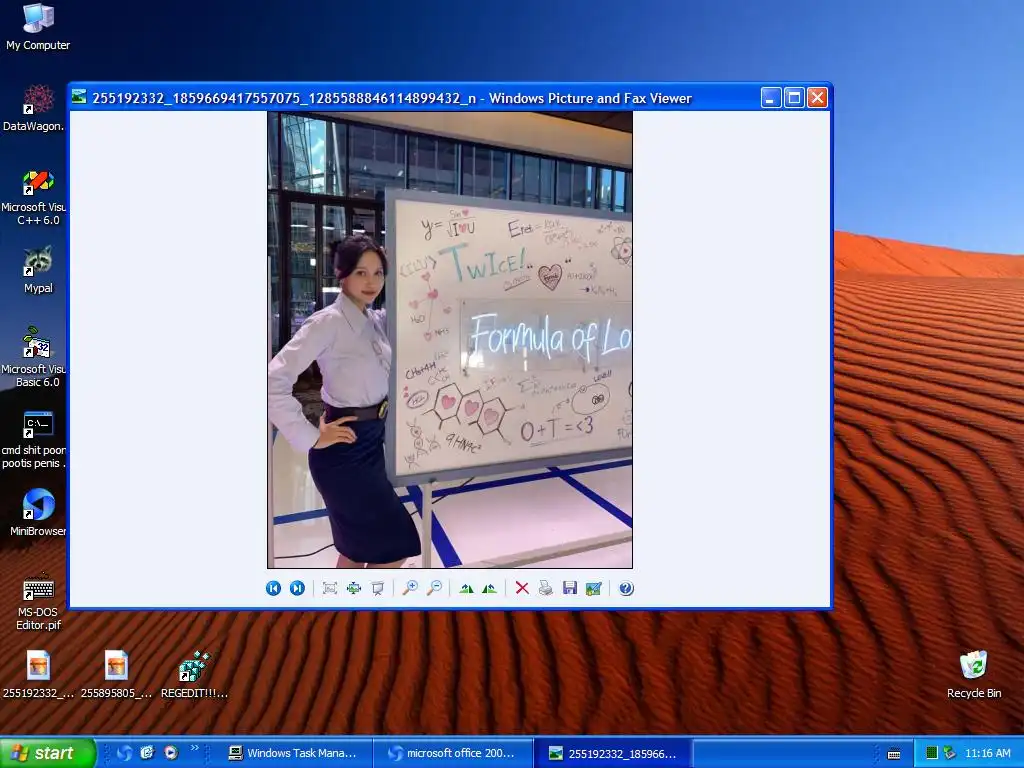Close the Picture and Fax Viewer window
This screenshot has height=768, width=1024.
818,98
